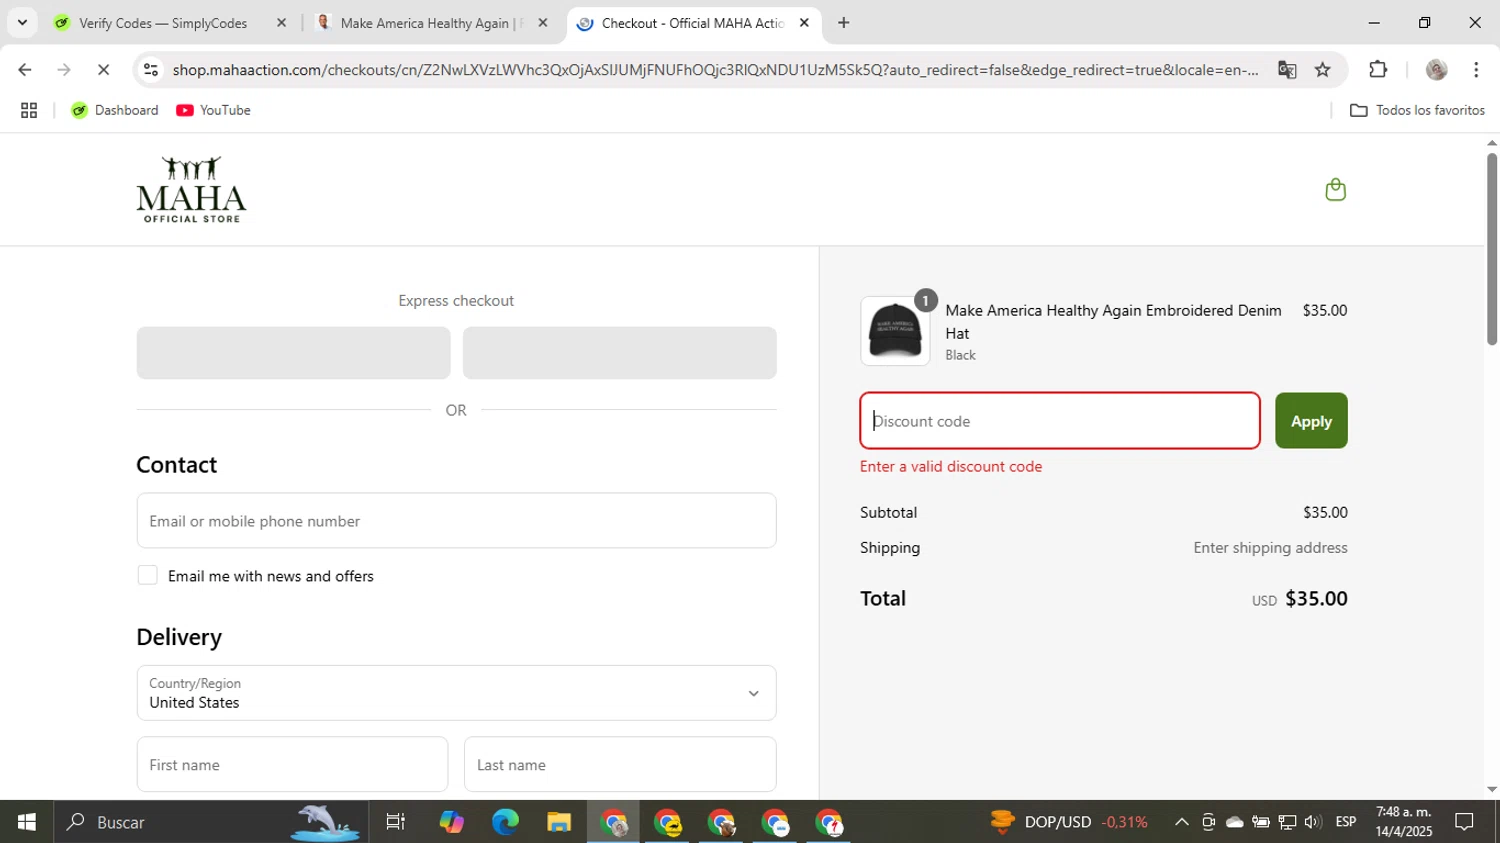This screenshot has height=843, width=1500.
Task: Focus the Email or mobile phone number field
Action: point(456,520)
